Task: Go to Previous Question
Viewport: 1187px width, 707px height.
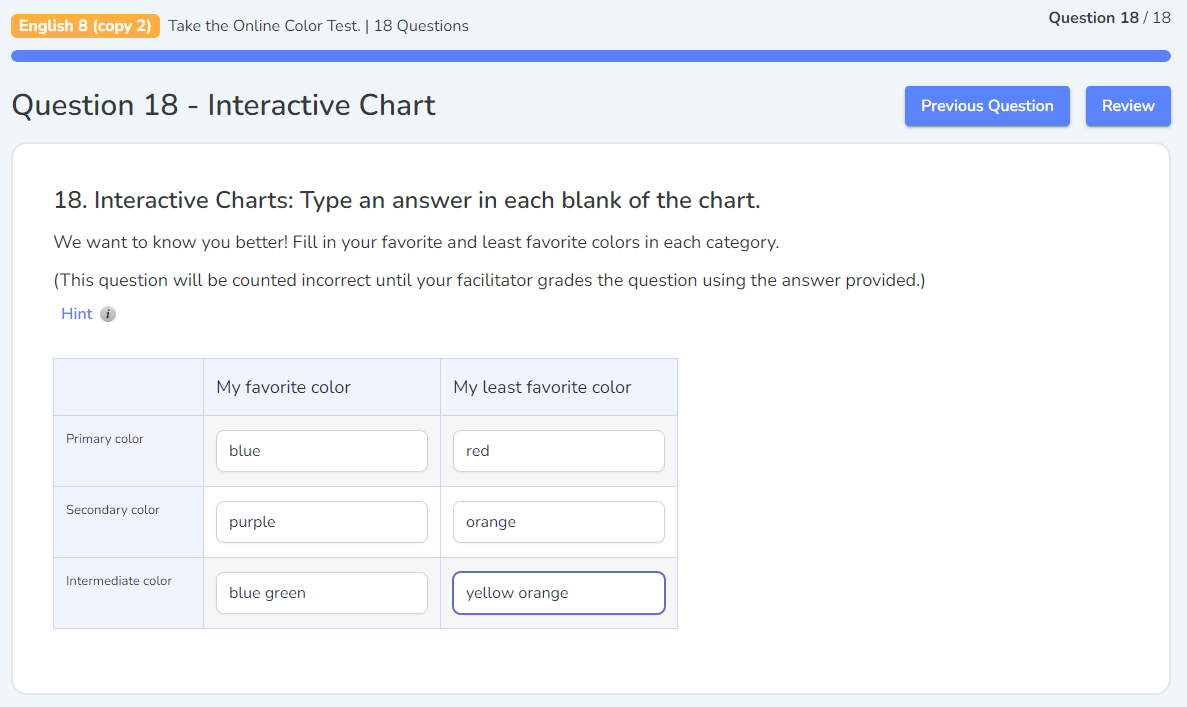Action: (987, 106)
